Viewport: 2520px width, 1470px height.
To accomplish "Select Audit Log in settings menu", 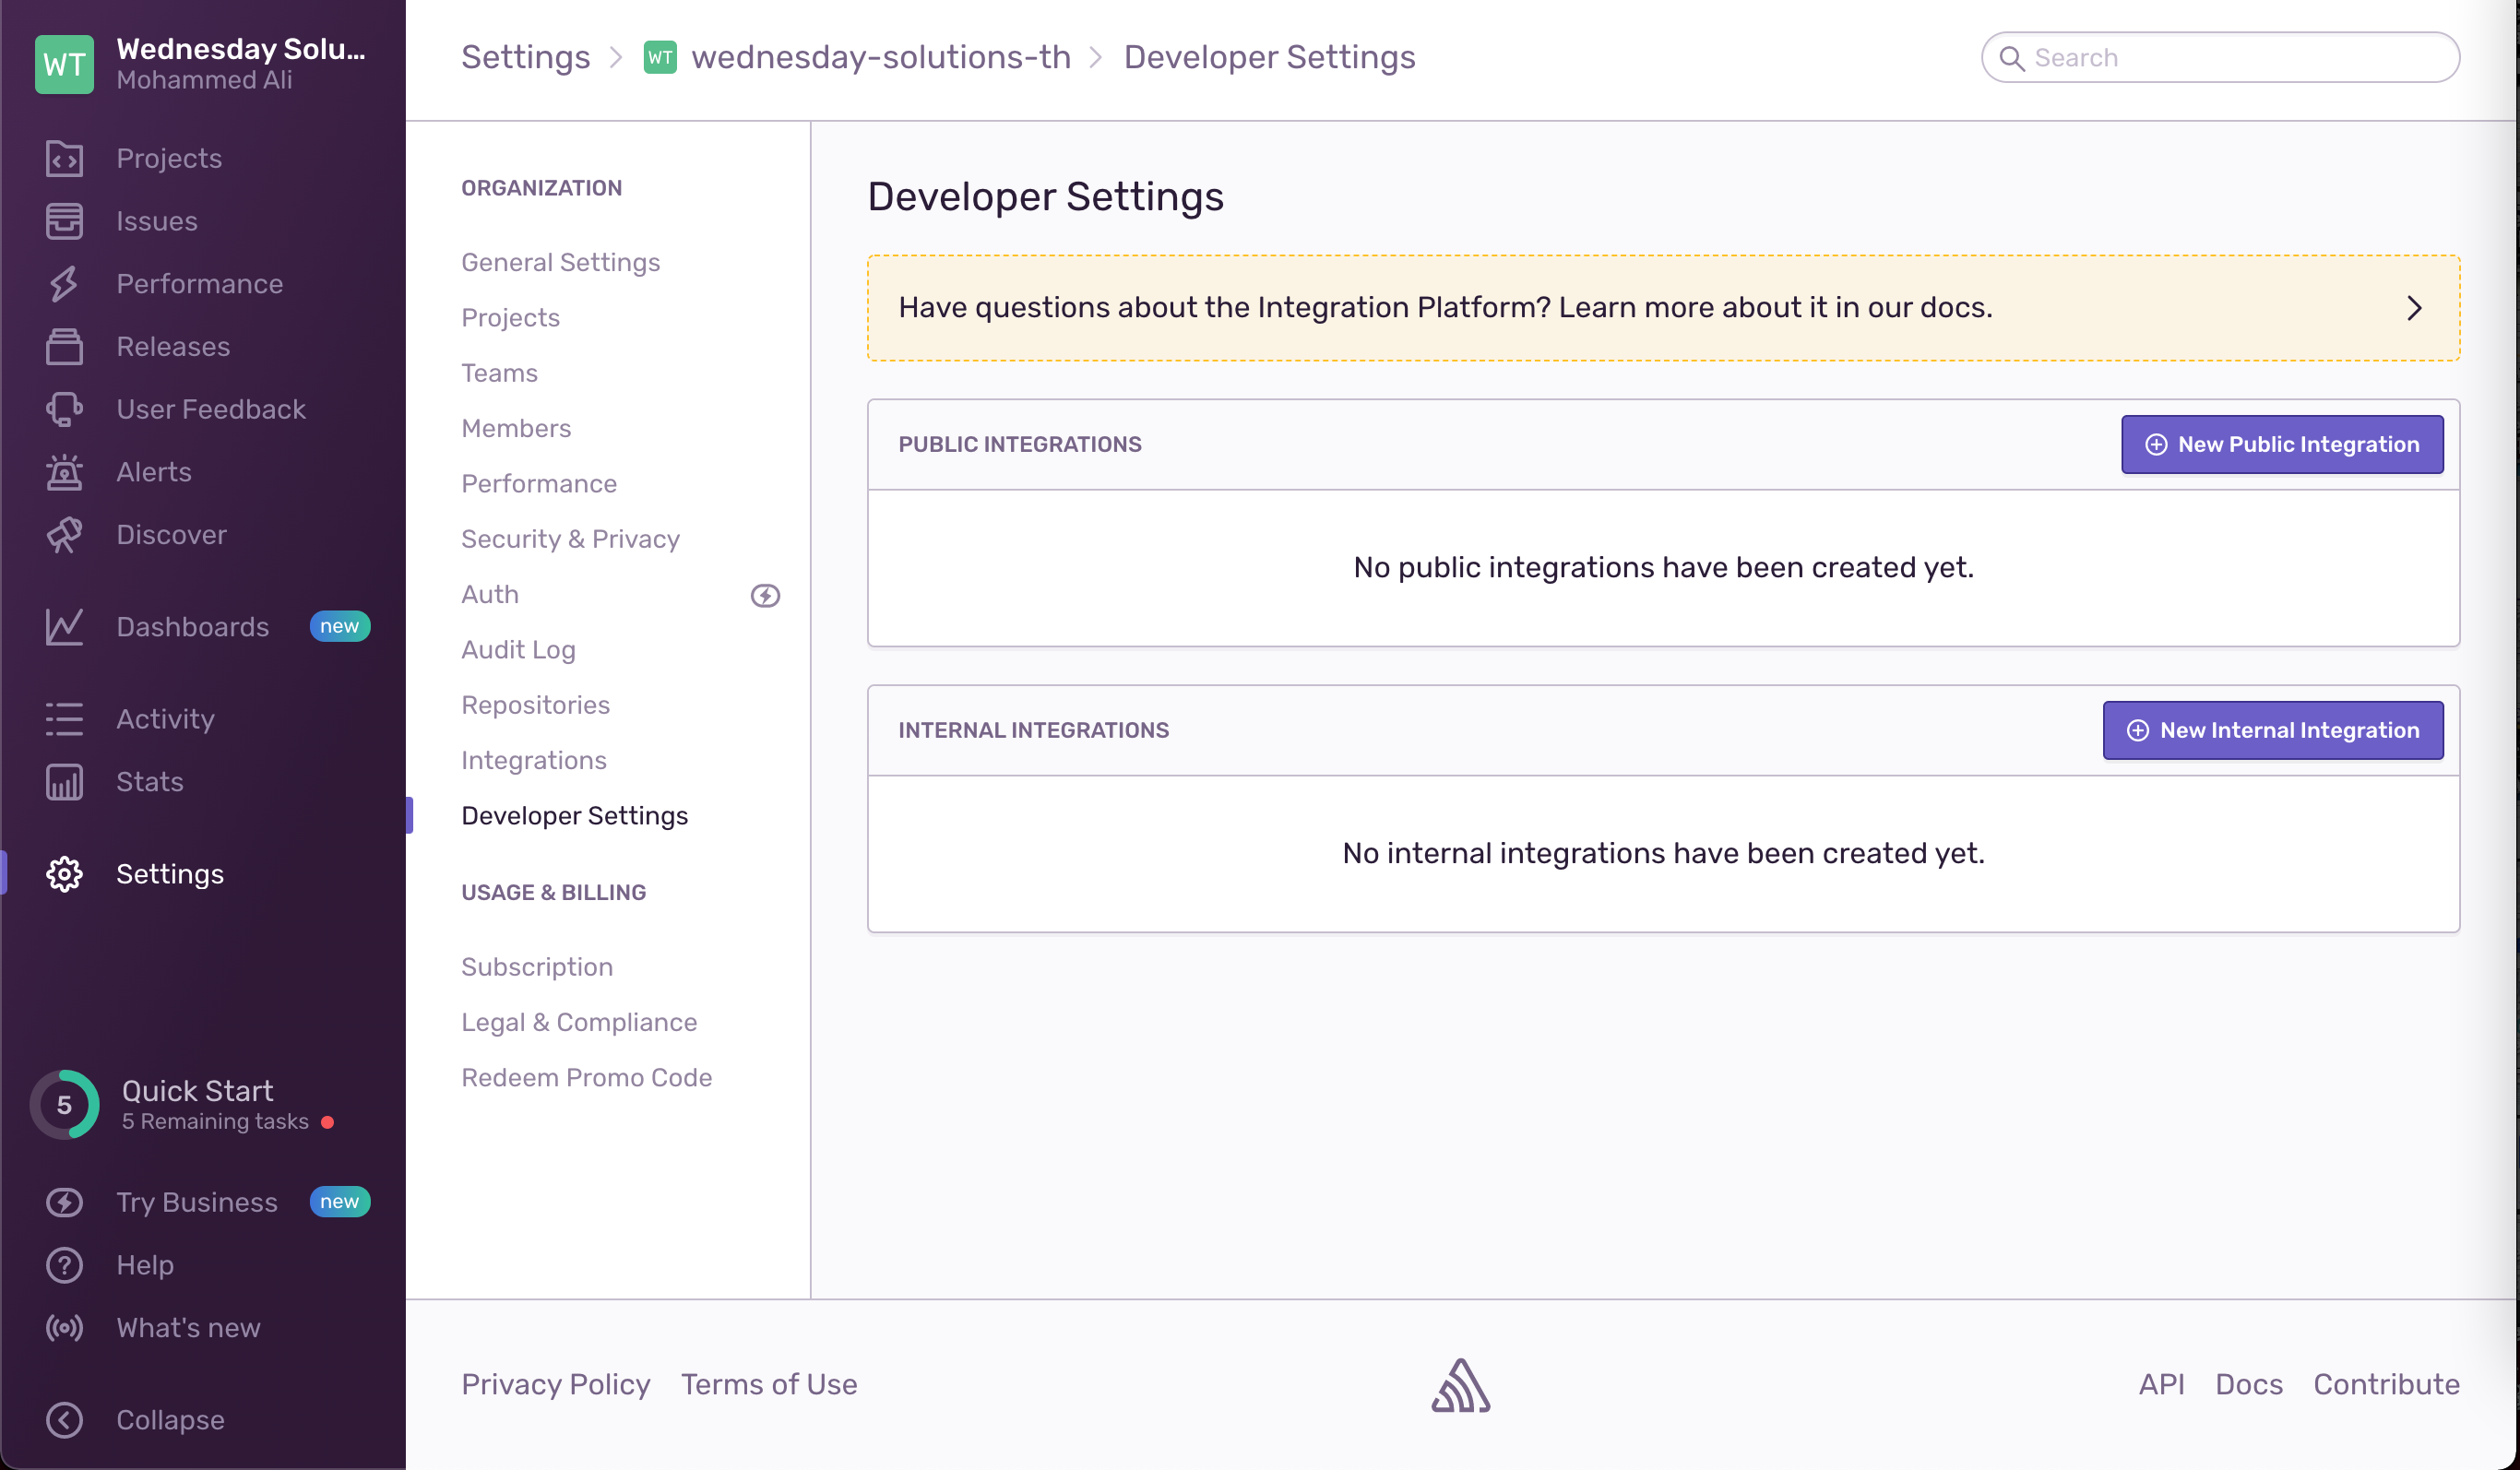I will coord(518,650).
